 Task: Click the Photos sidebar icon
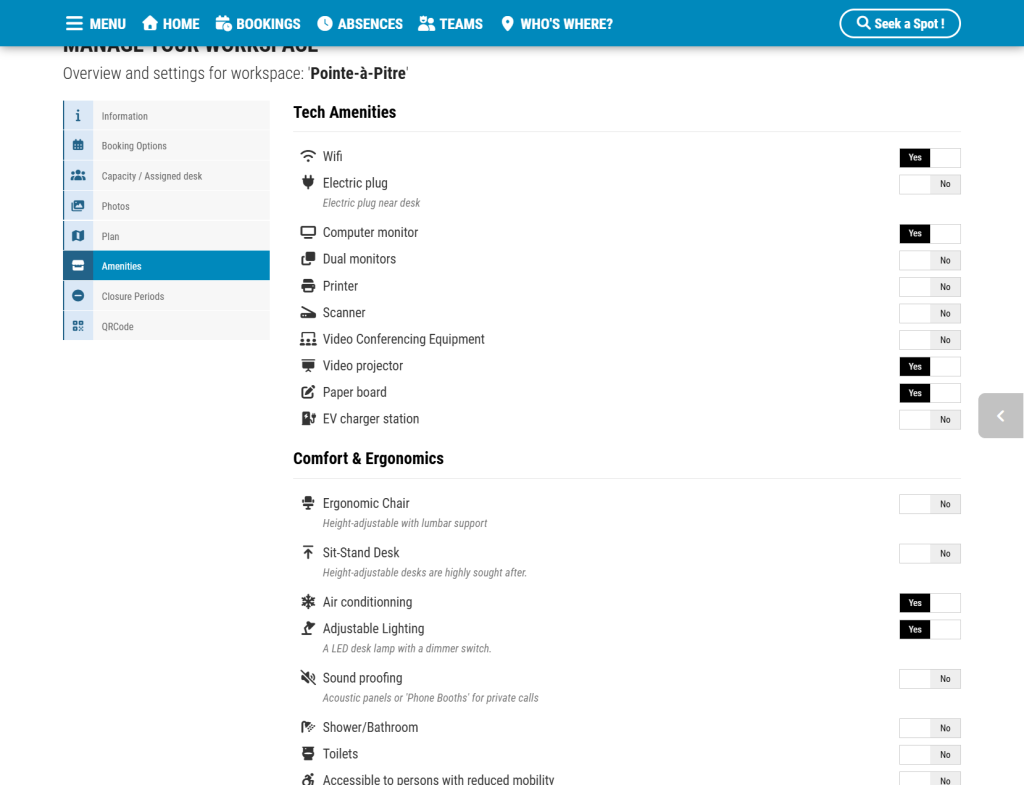[x=78, y=206]
